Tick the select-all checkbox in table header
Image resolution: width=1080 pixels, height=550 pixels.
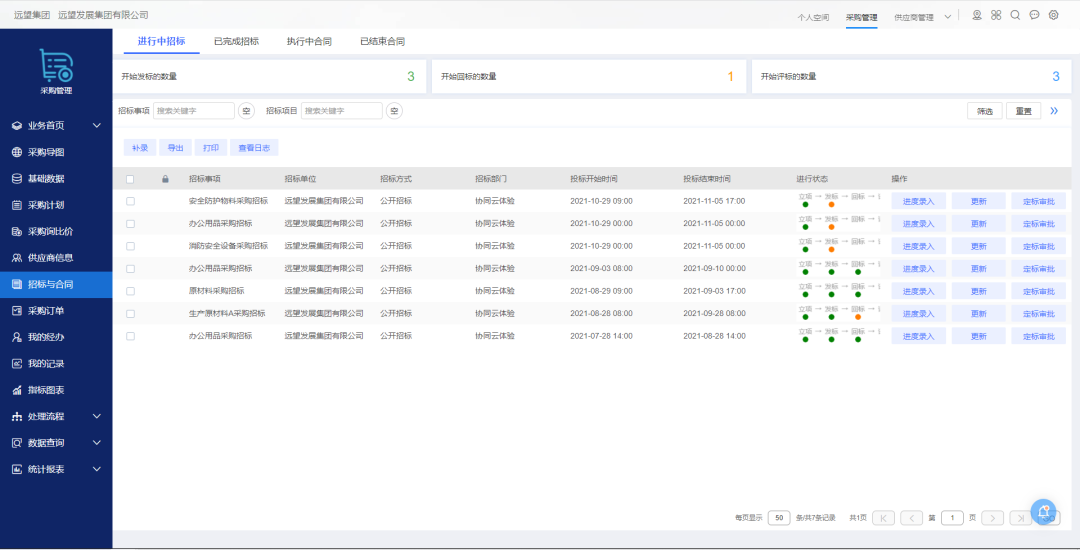[130, 179]
